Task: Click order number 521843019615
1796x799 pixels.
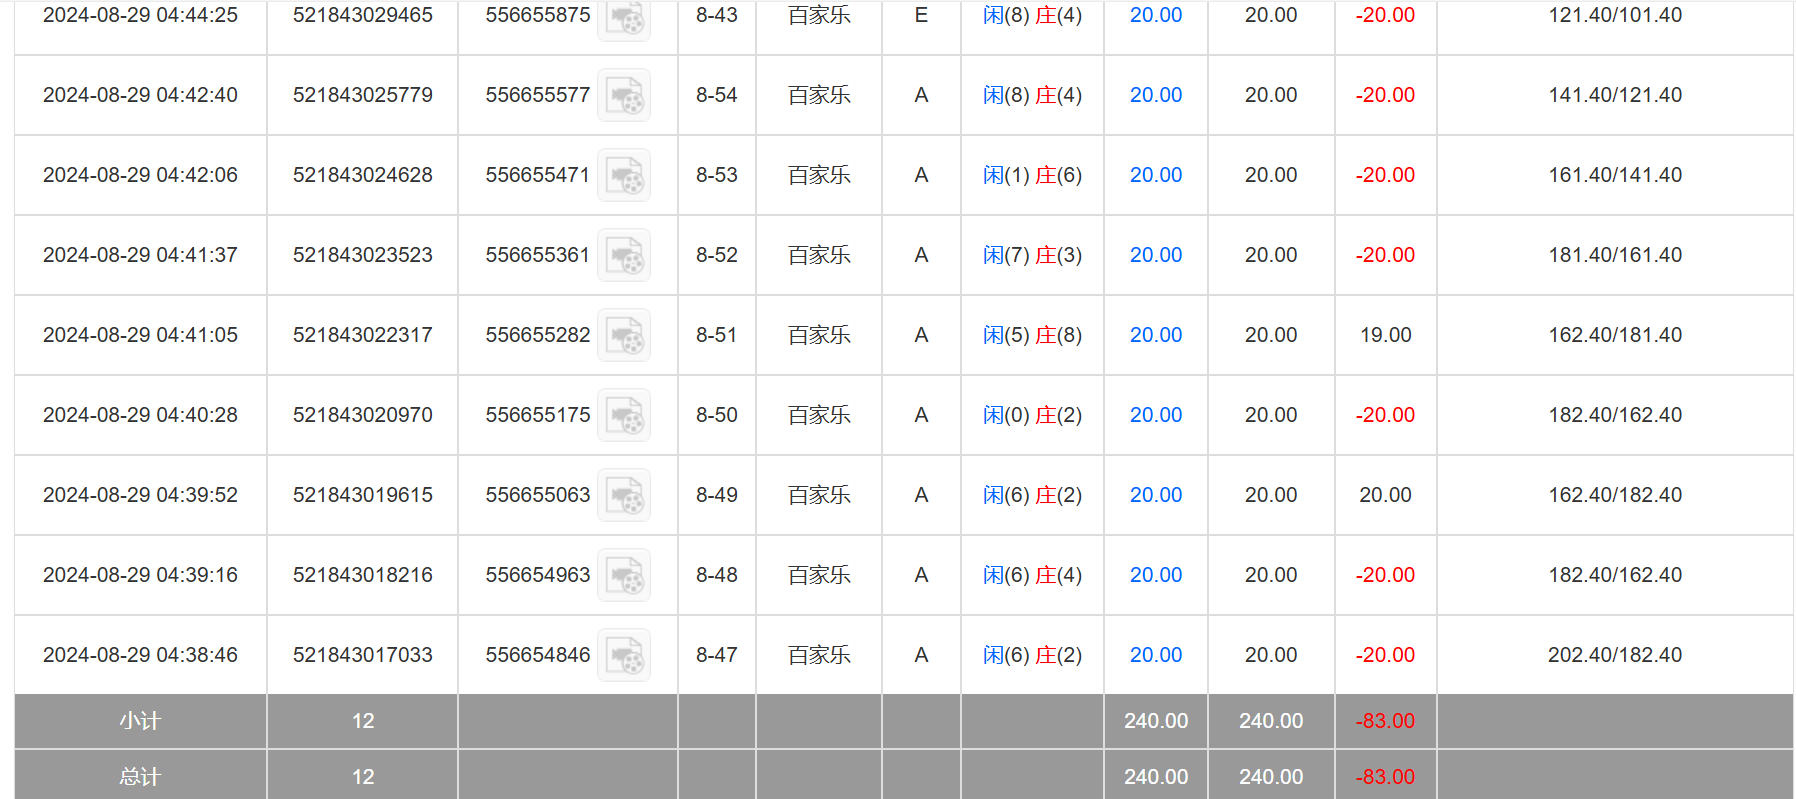Action: pyautogui.click(x=362, y=495)
